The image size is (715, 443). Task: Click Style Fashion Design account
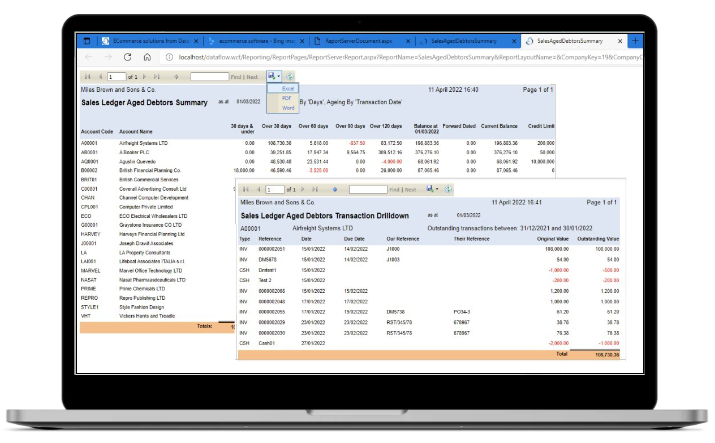coord(141,307)
